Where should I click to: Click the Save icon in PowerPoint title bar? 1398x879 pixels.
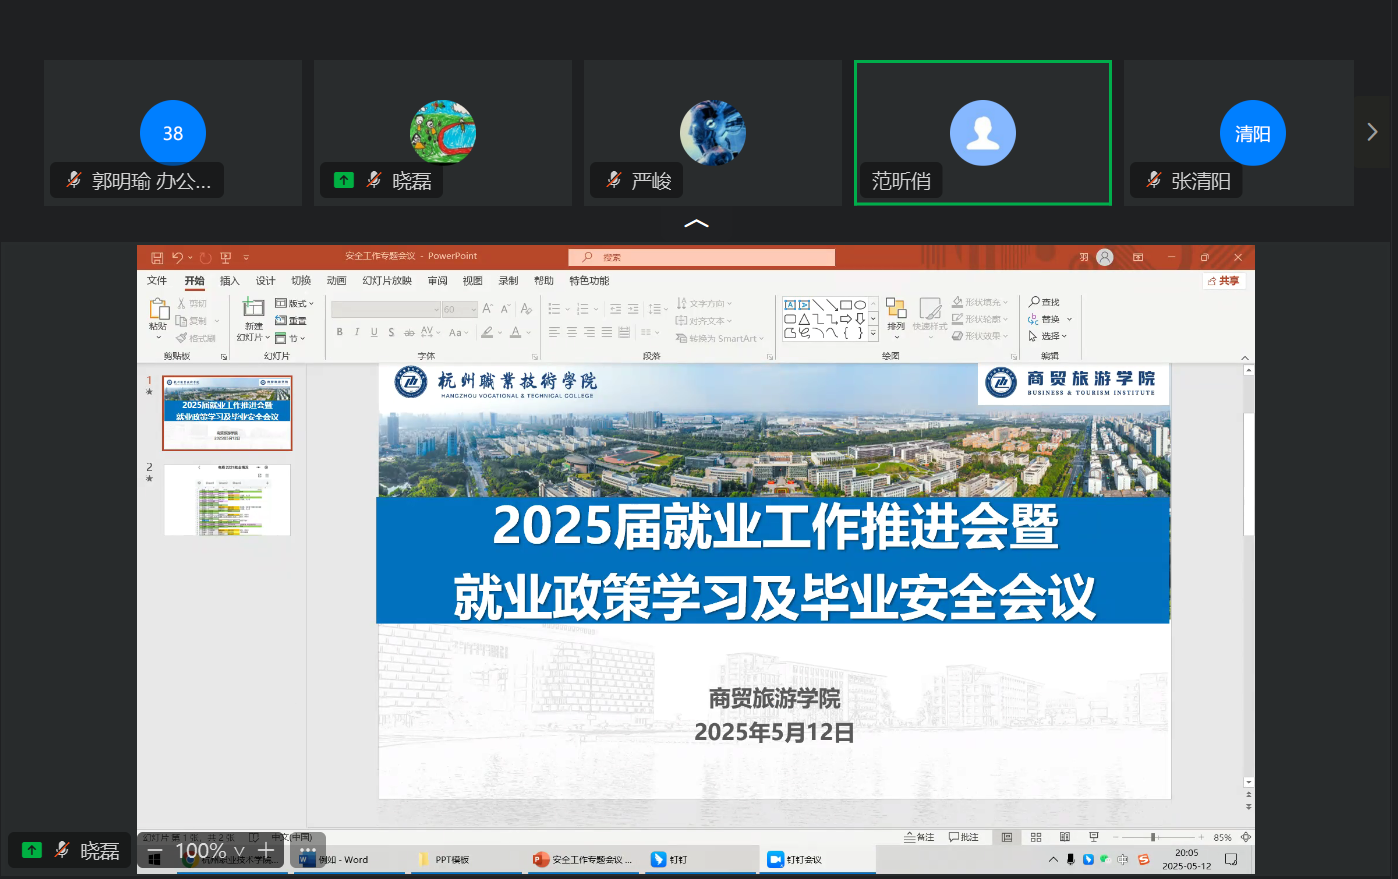157,257
